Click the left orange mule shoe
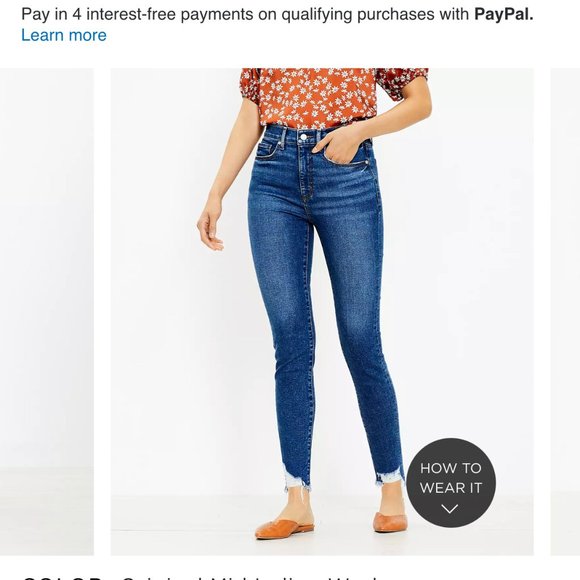Image resolution: width=580 pixels, height=580 pixels. coord(284,527)
